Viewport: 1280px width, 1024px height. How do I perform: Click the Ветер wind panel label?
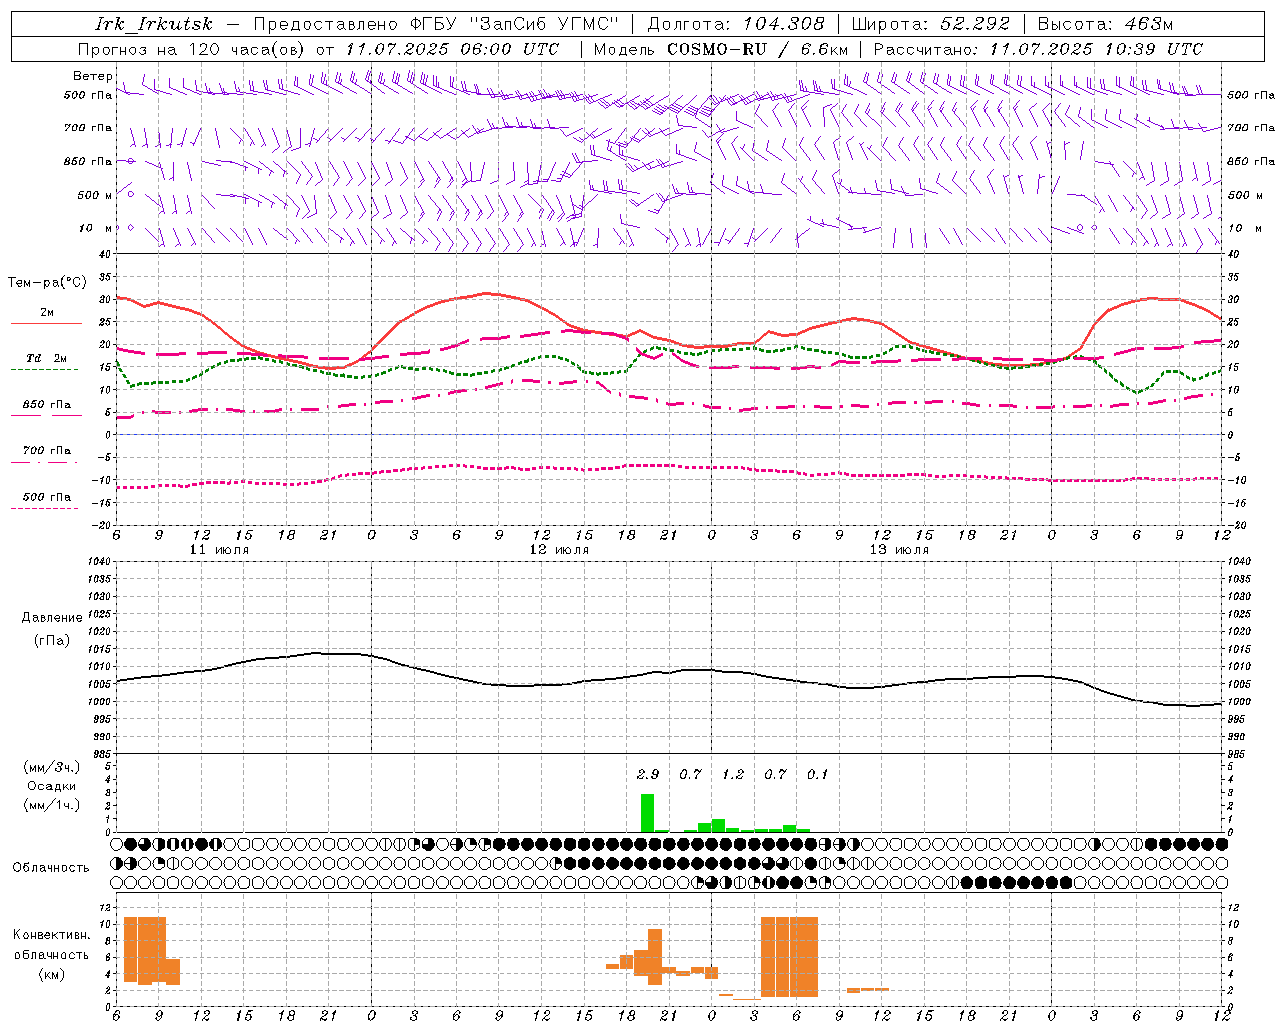92,76
